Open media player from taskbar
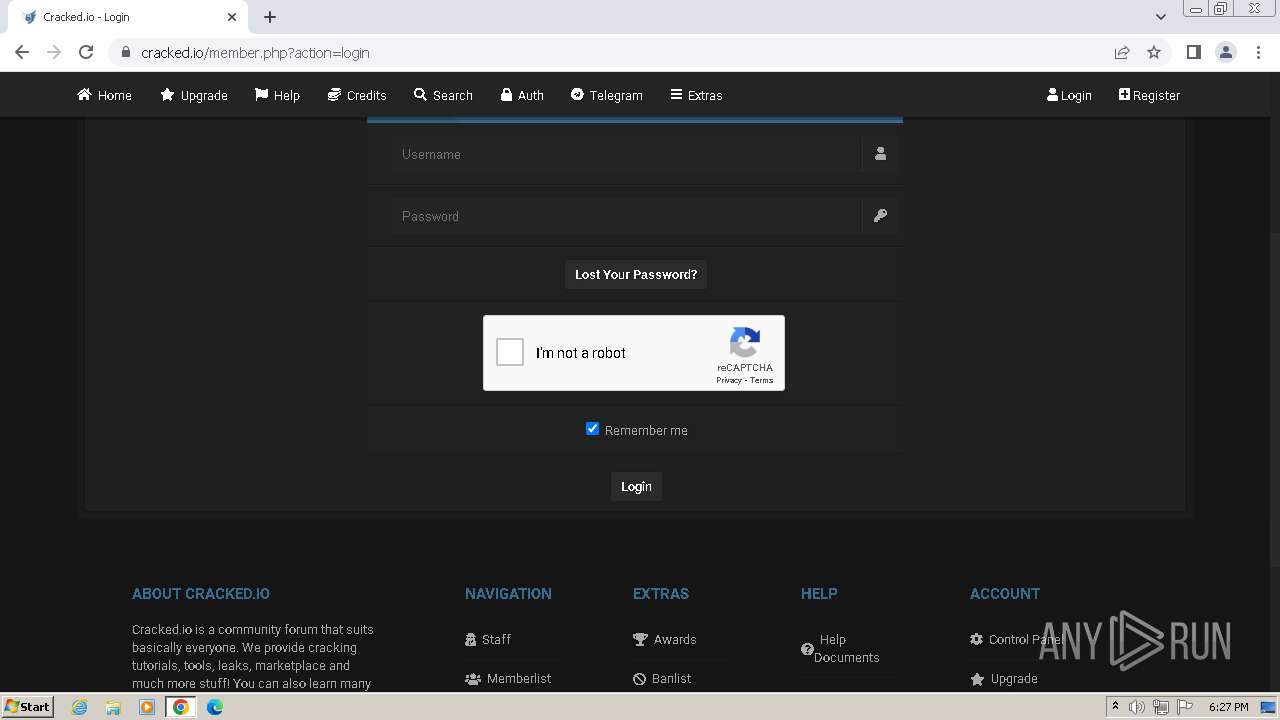Image resolution: width=1280 pixels, height=720 pixels. pyautogui.click(x=147, y=707)
